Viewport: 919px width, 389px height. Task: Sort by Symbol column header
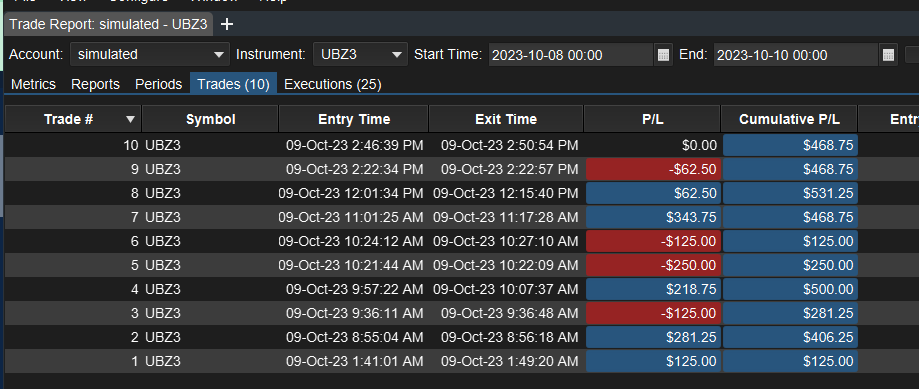point(210,120)
